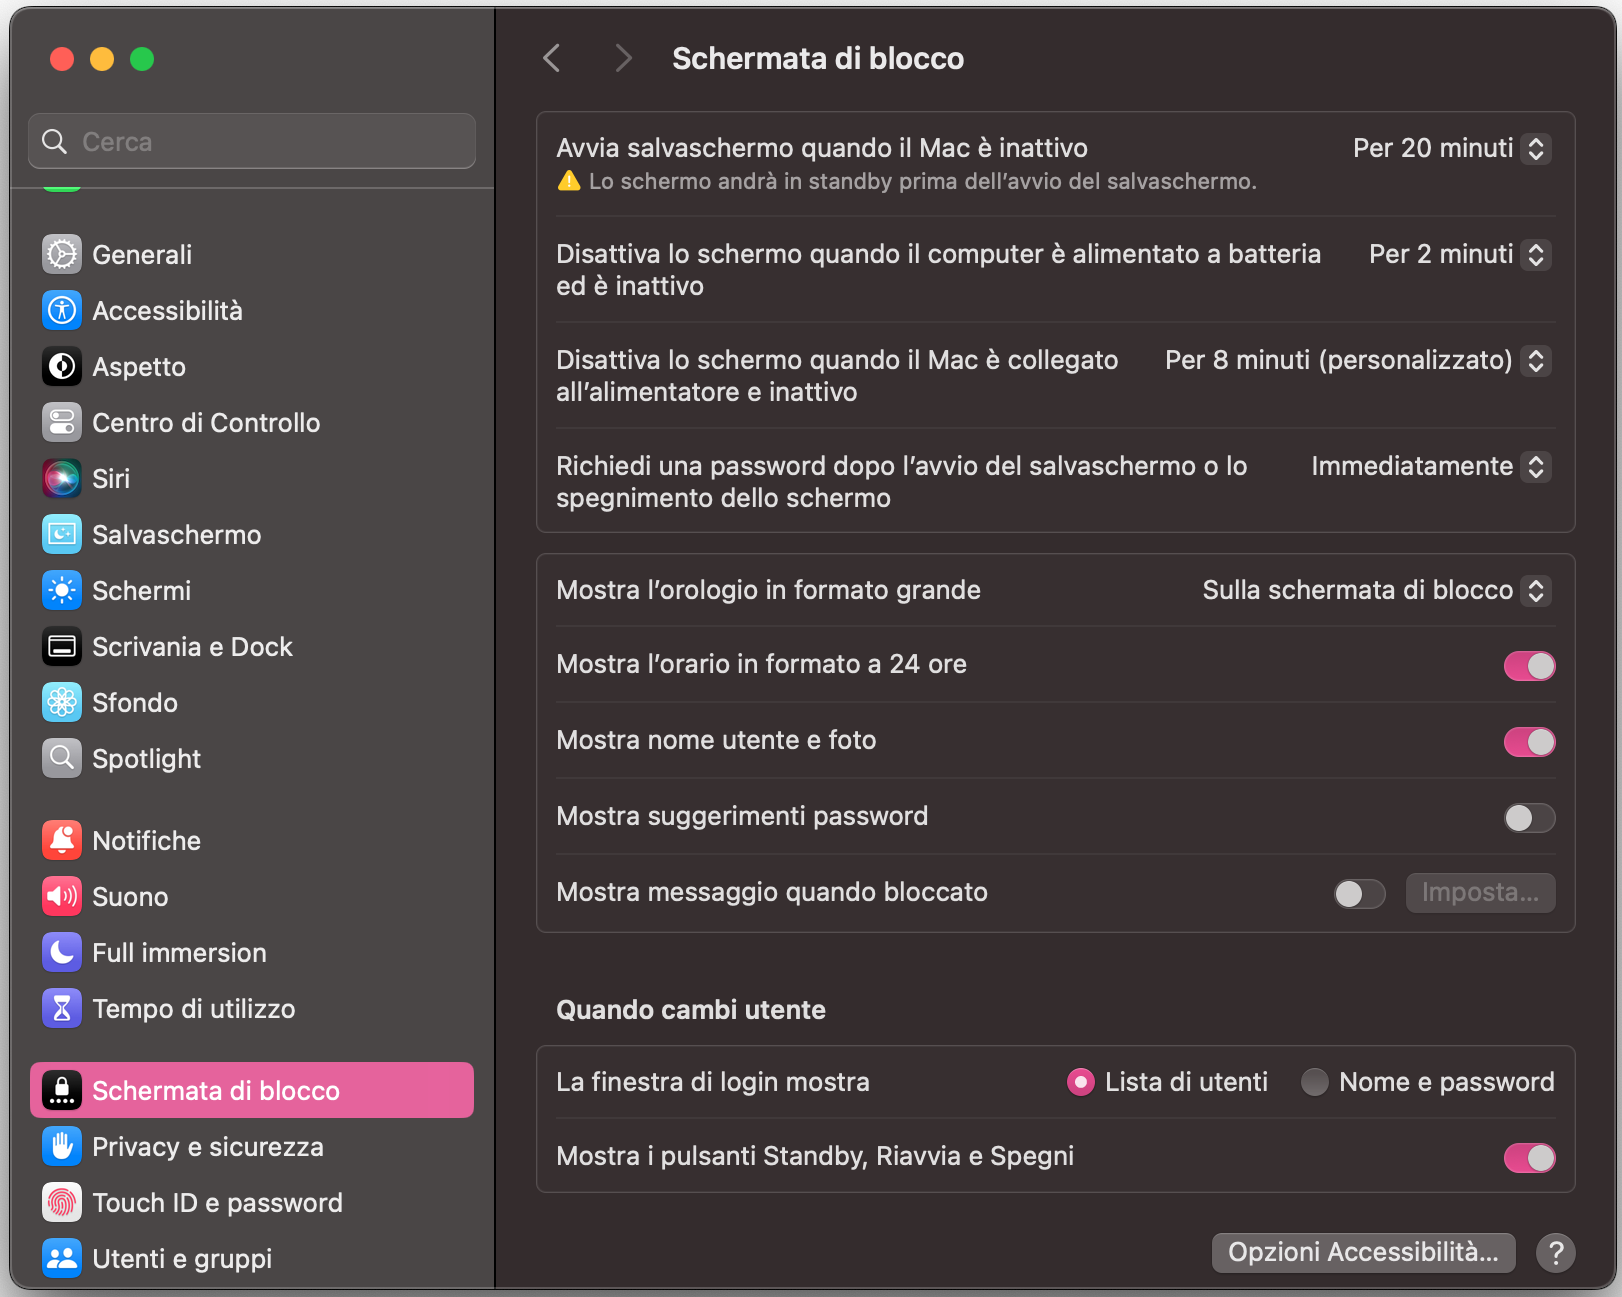Select Nome e password radio option
Viewport: 1622px width, 1297px height.
click(x=1315, y=1081)
